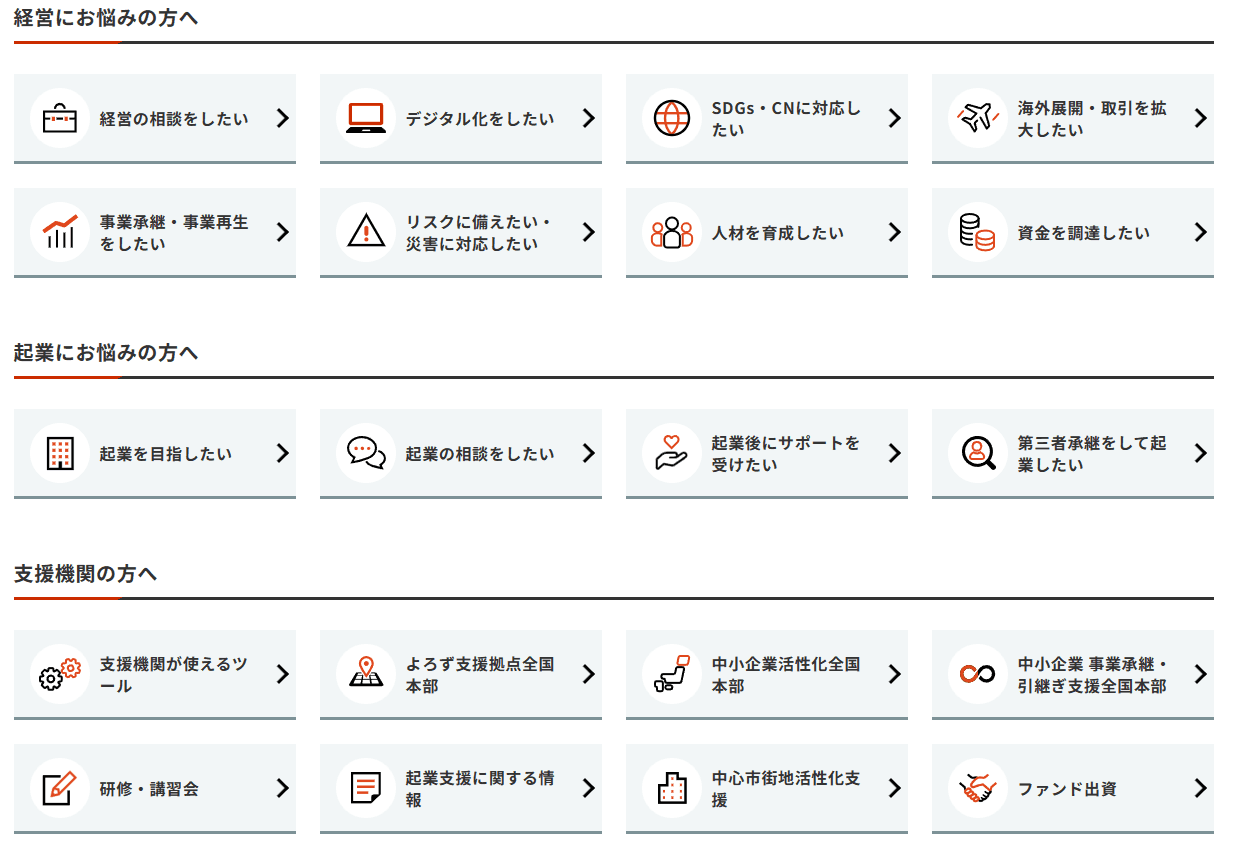Click the infinity icon for 事業承継・引継ぎ支援
Screen dimensions: 1238x842
coord(977,674)
